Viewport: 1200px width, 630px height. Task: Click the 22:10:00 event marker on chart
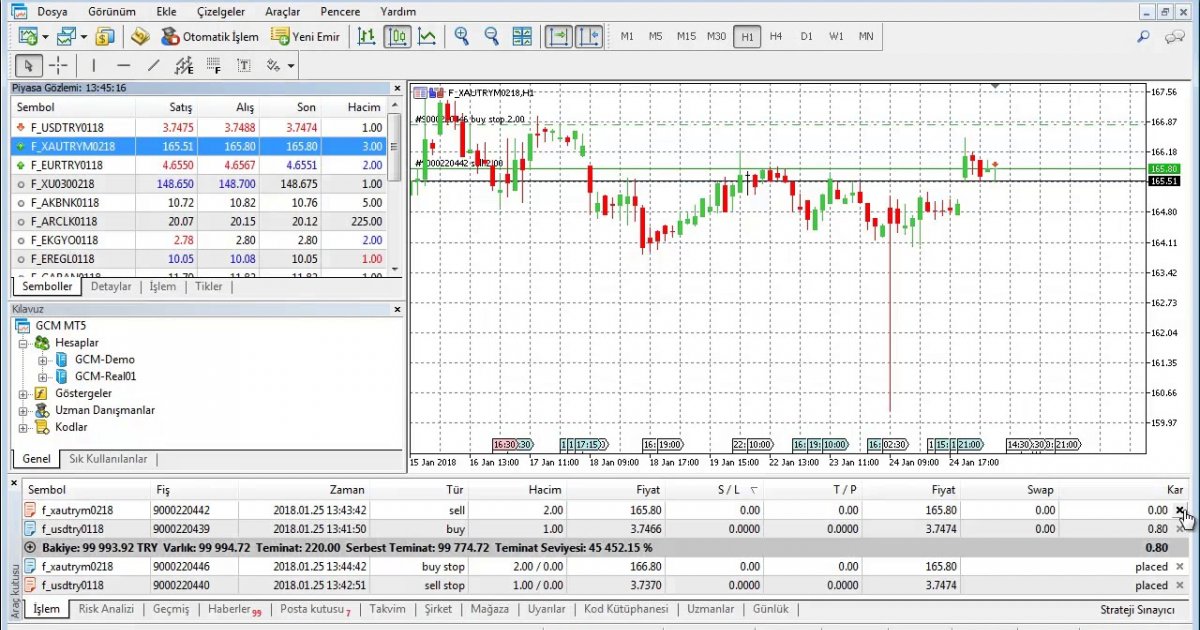coord(752,445)
